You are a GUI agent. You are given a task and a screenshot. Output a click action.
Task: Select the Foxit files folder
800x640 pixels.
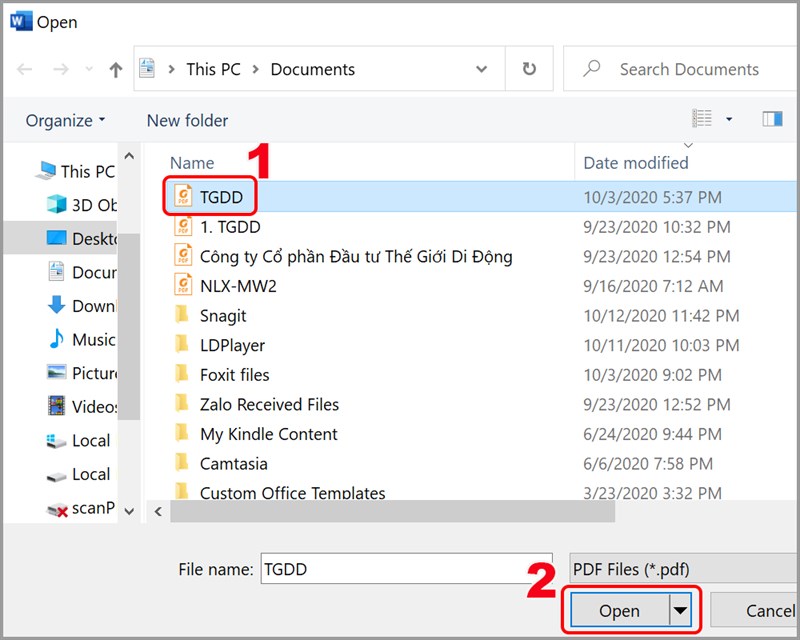click(234, 375)
